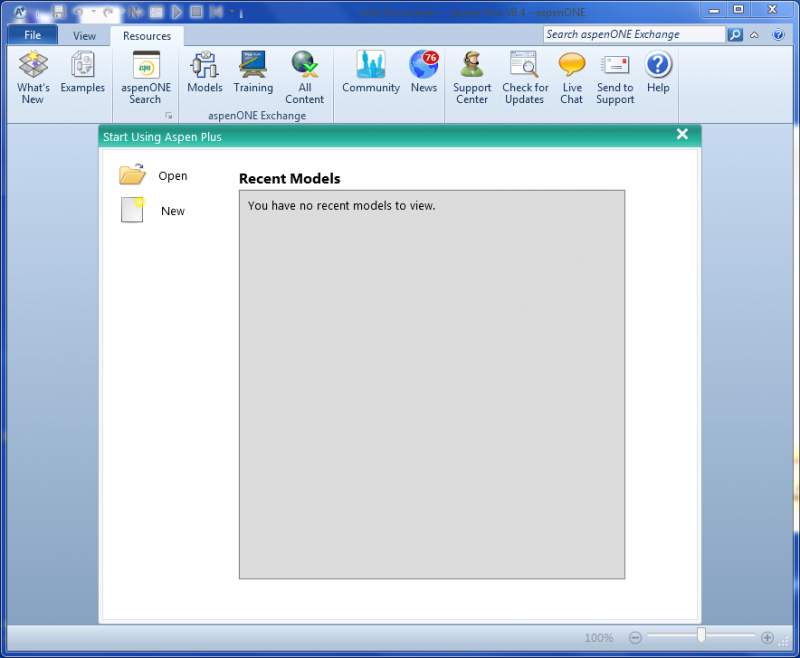The height and width of the screenshot is (658, 800).
Task: Click the 100% zoom level text
Action: pos(599,638)
